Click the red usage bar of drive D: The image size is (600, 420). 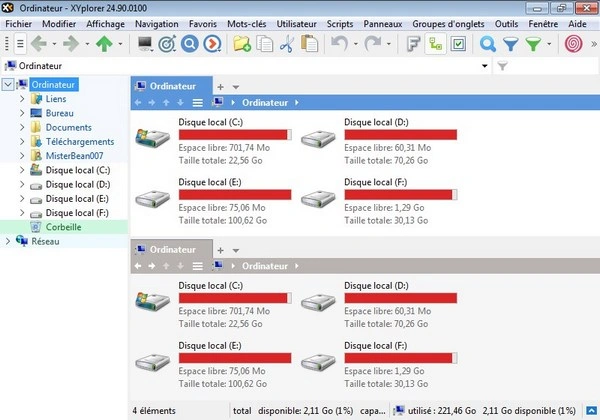click(400, 134)
